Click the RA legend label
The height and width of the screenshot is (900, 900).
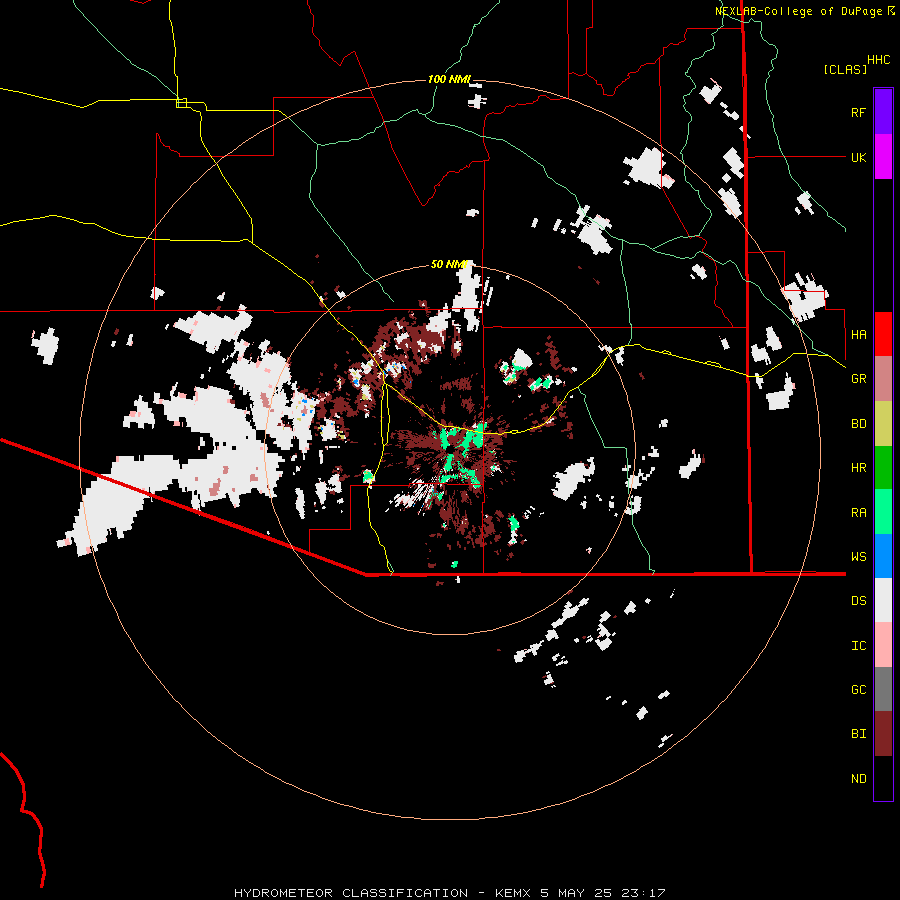(x=858, y=513)
